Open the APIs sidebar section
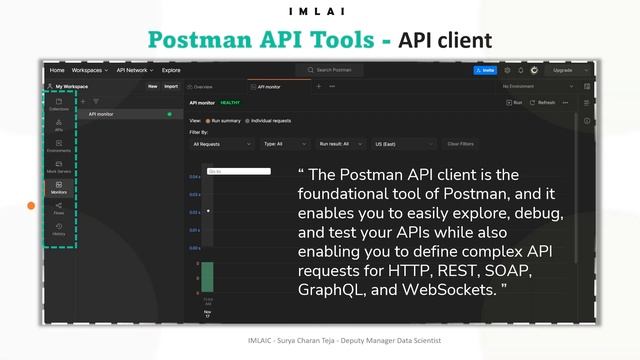This screenshot has width=640, height=360. point(59,125)
